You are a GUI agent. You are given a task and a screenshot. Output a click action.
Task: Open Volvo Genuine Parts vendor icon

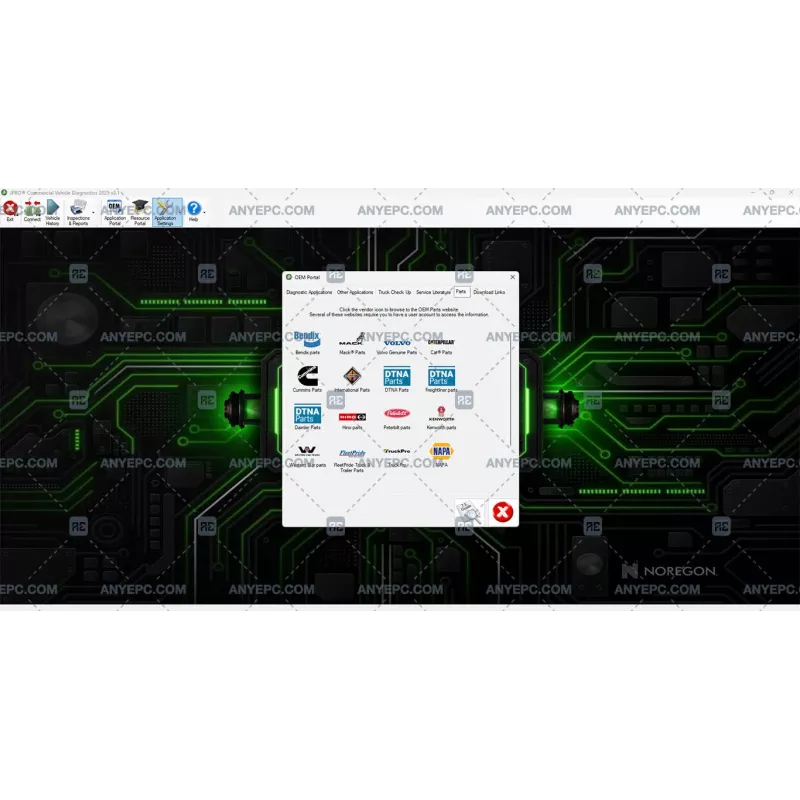pos(397,343)
